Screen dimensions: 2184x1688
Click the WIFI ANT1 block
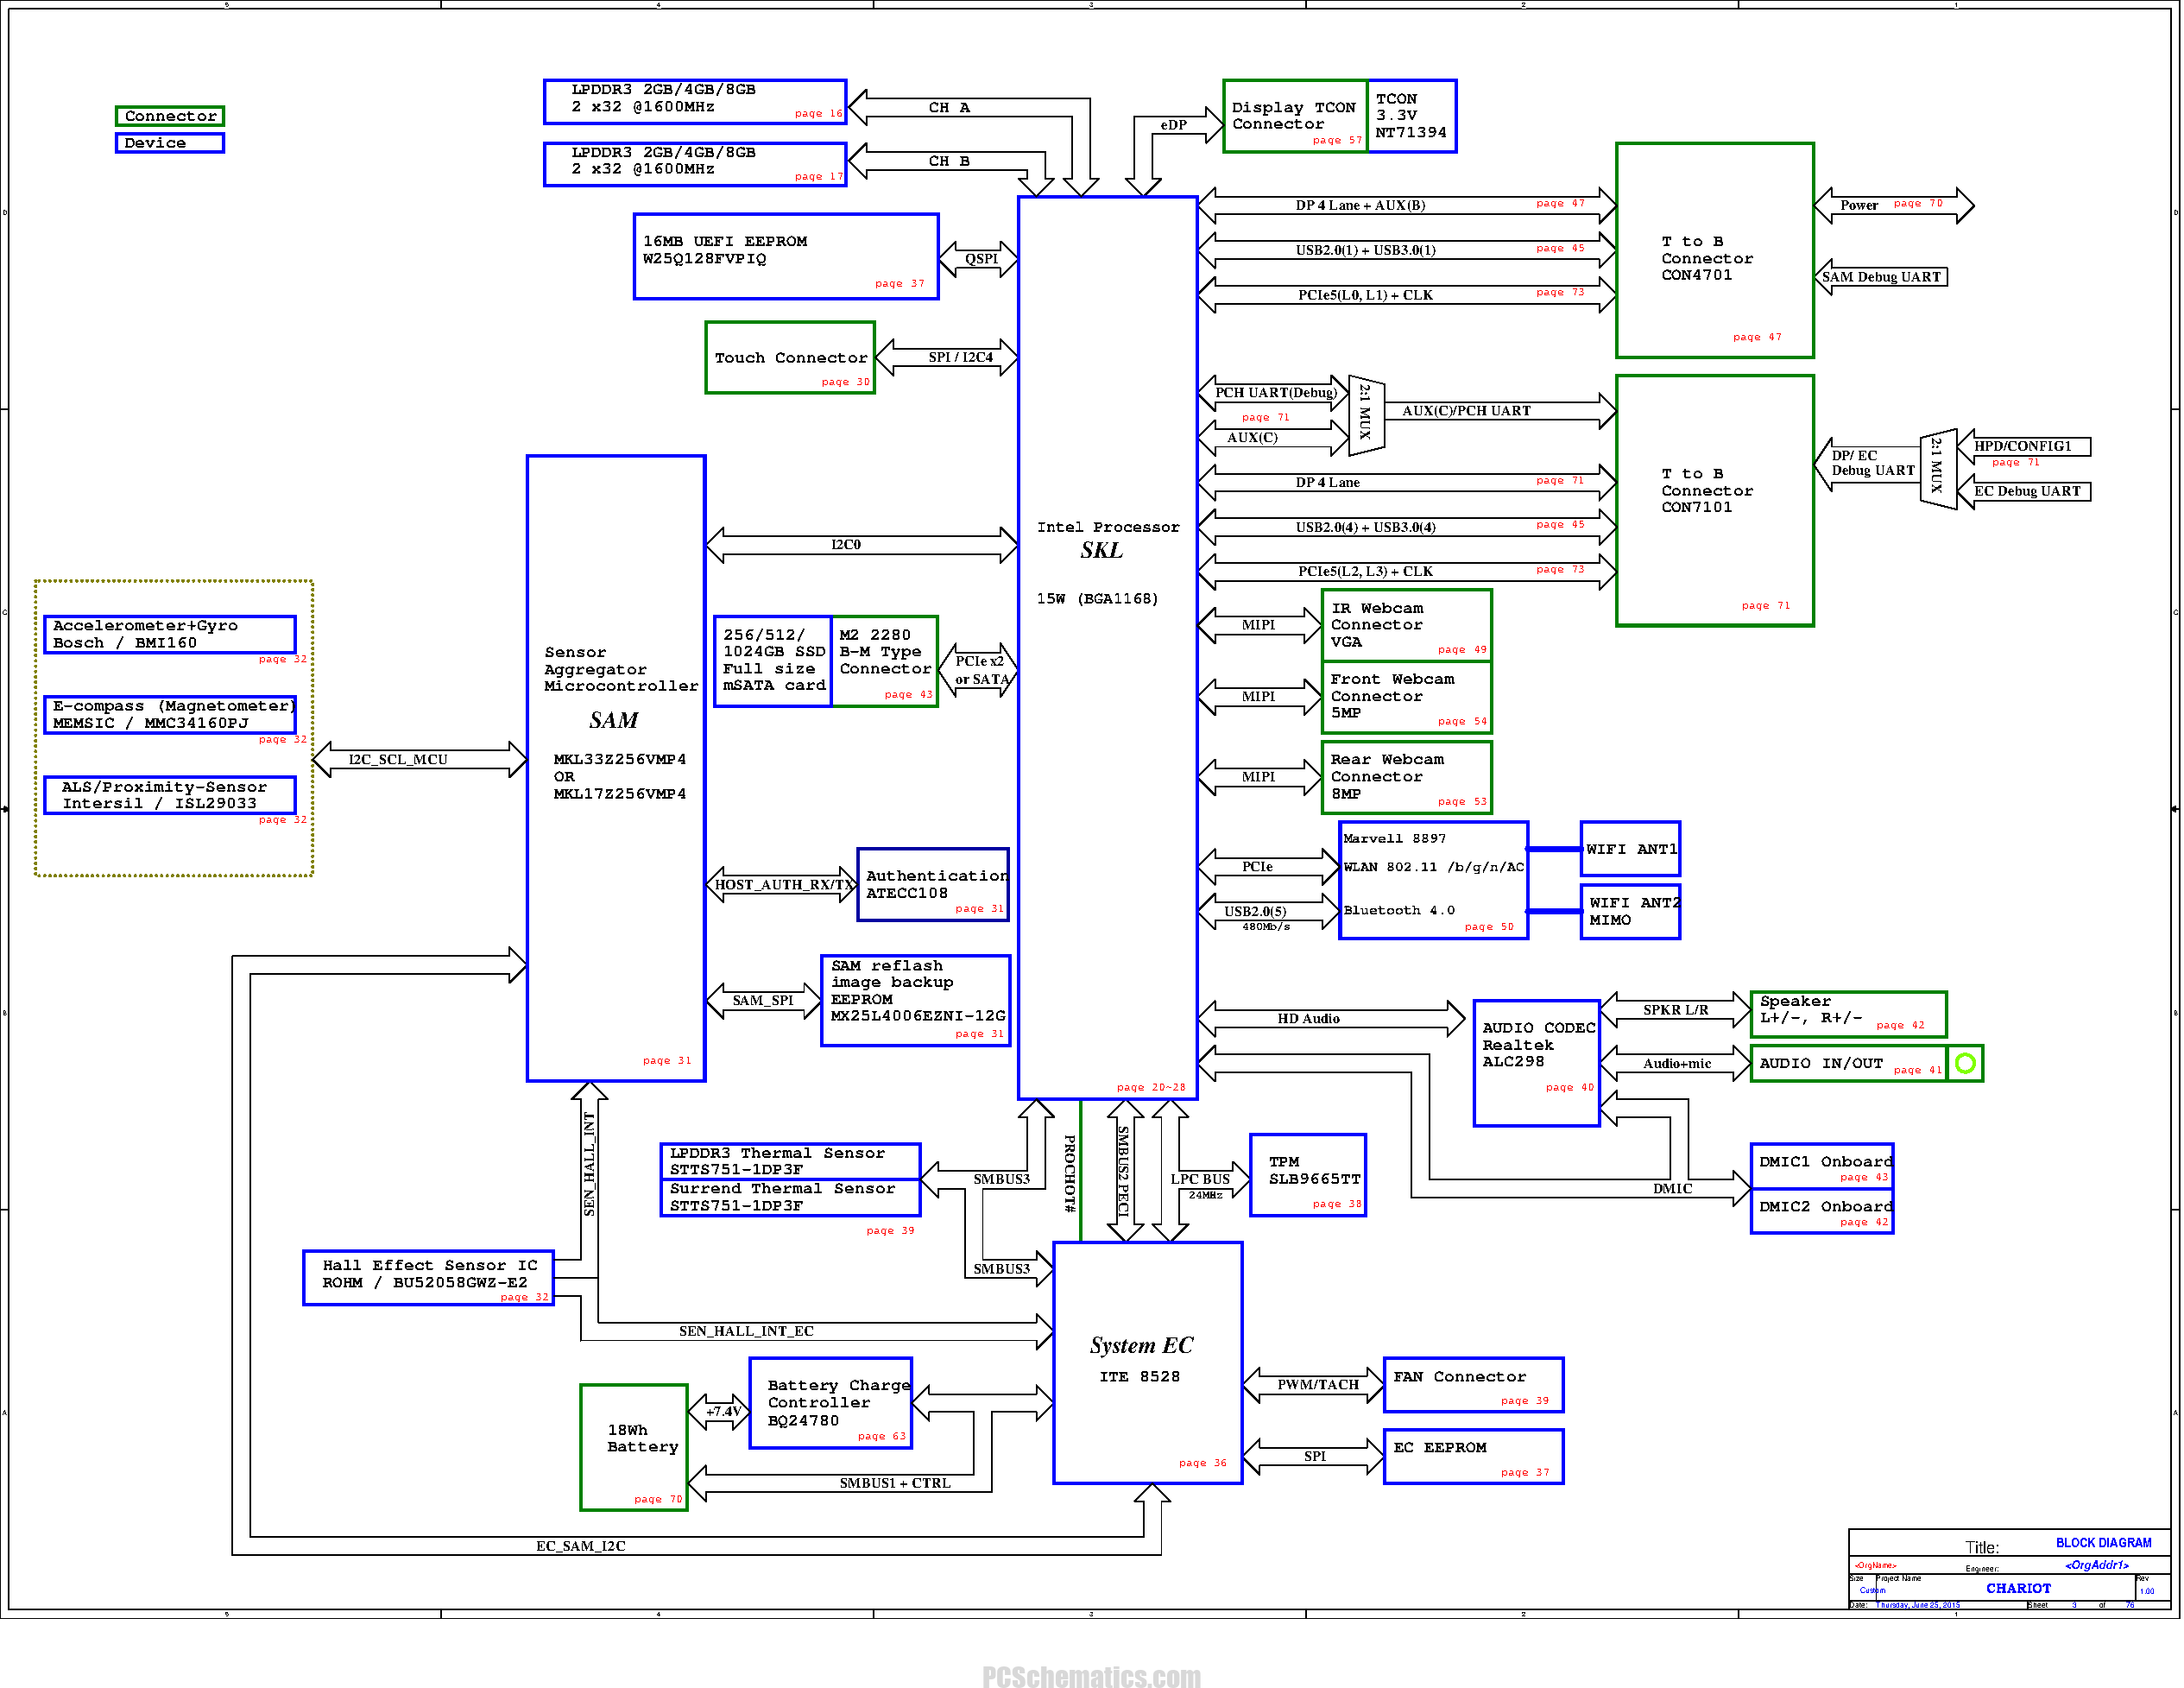click(x=1630, y=849)
